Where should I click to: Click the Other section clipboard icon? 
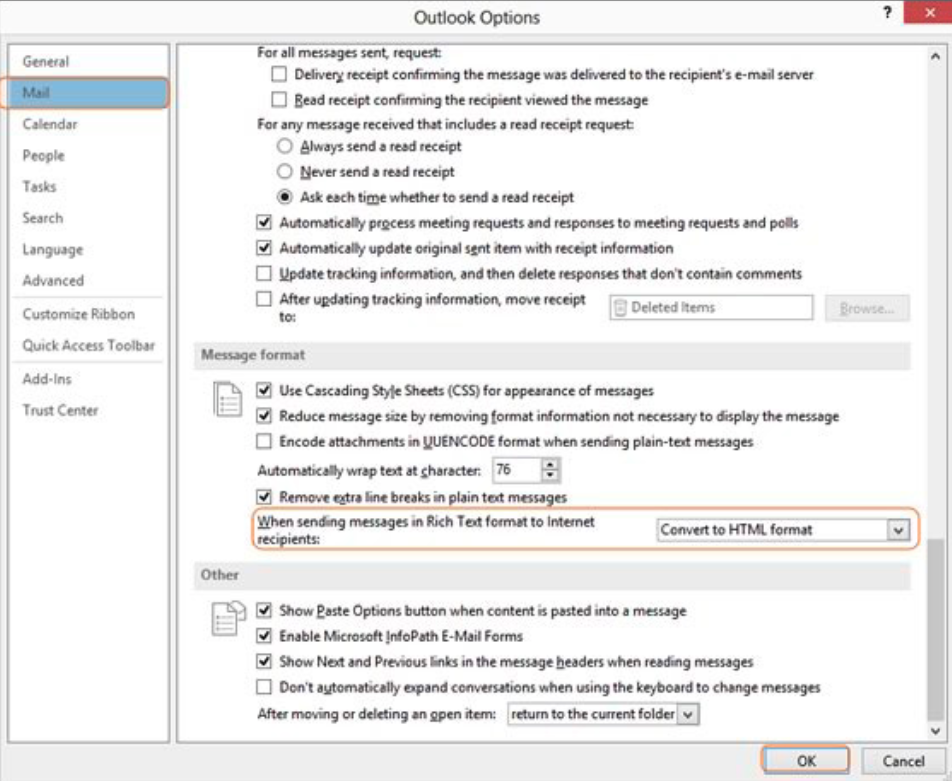tap(228, 620)
